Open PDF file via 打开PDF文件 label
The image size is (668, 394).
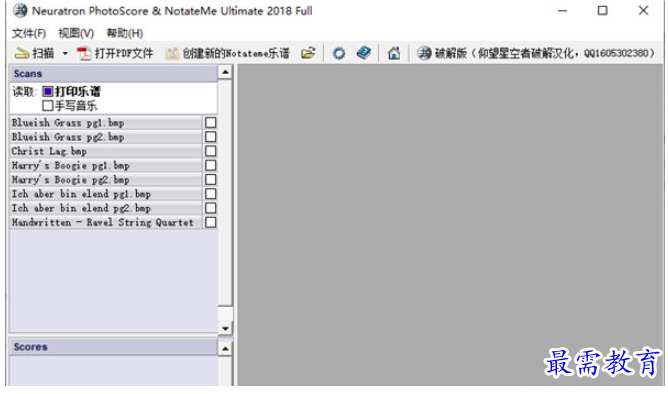tap(124, 54)
